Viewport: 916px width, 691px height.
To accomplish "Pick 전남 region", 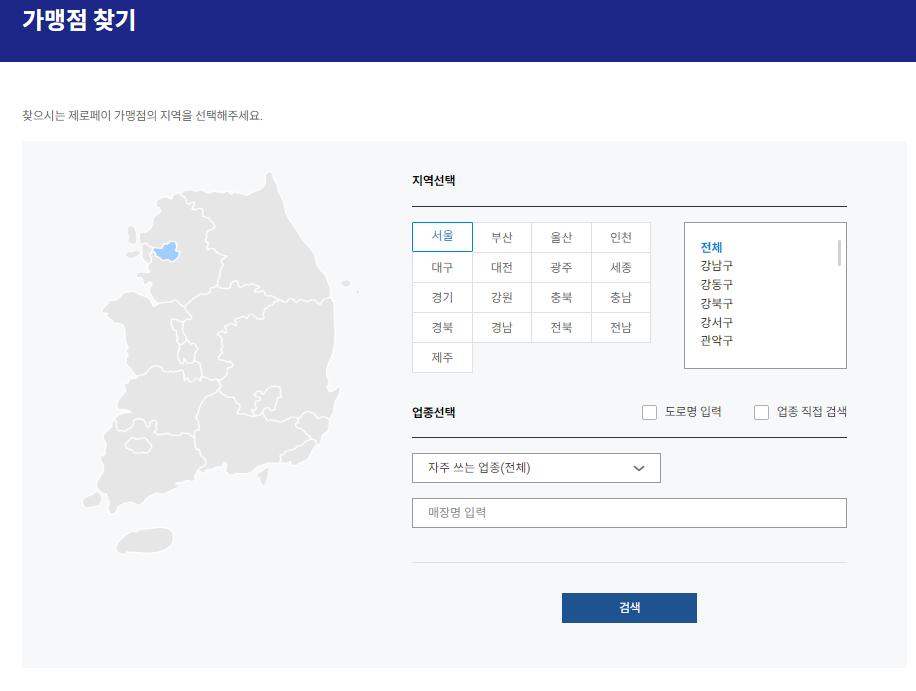I will coord(621,328).
